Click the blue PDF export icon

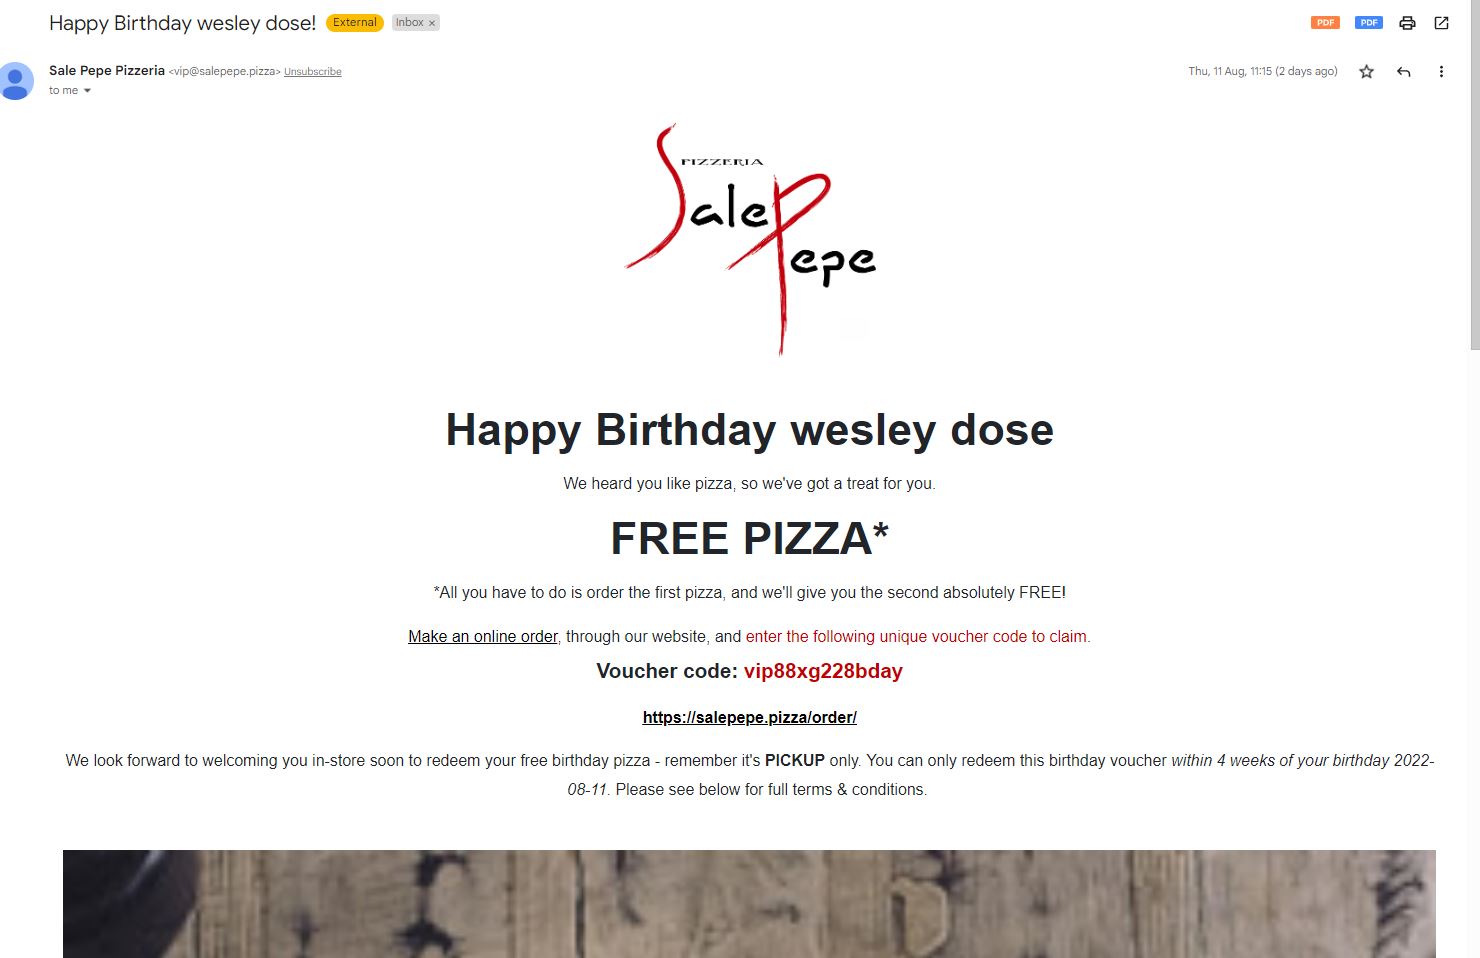pyautogui.click(x=1368, y=23)
